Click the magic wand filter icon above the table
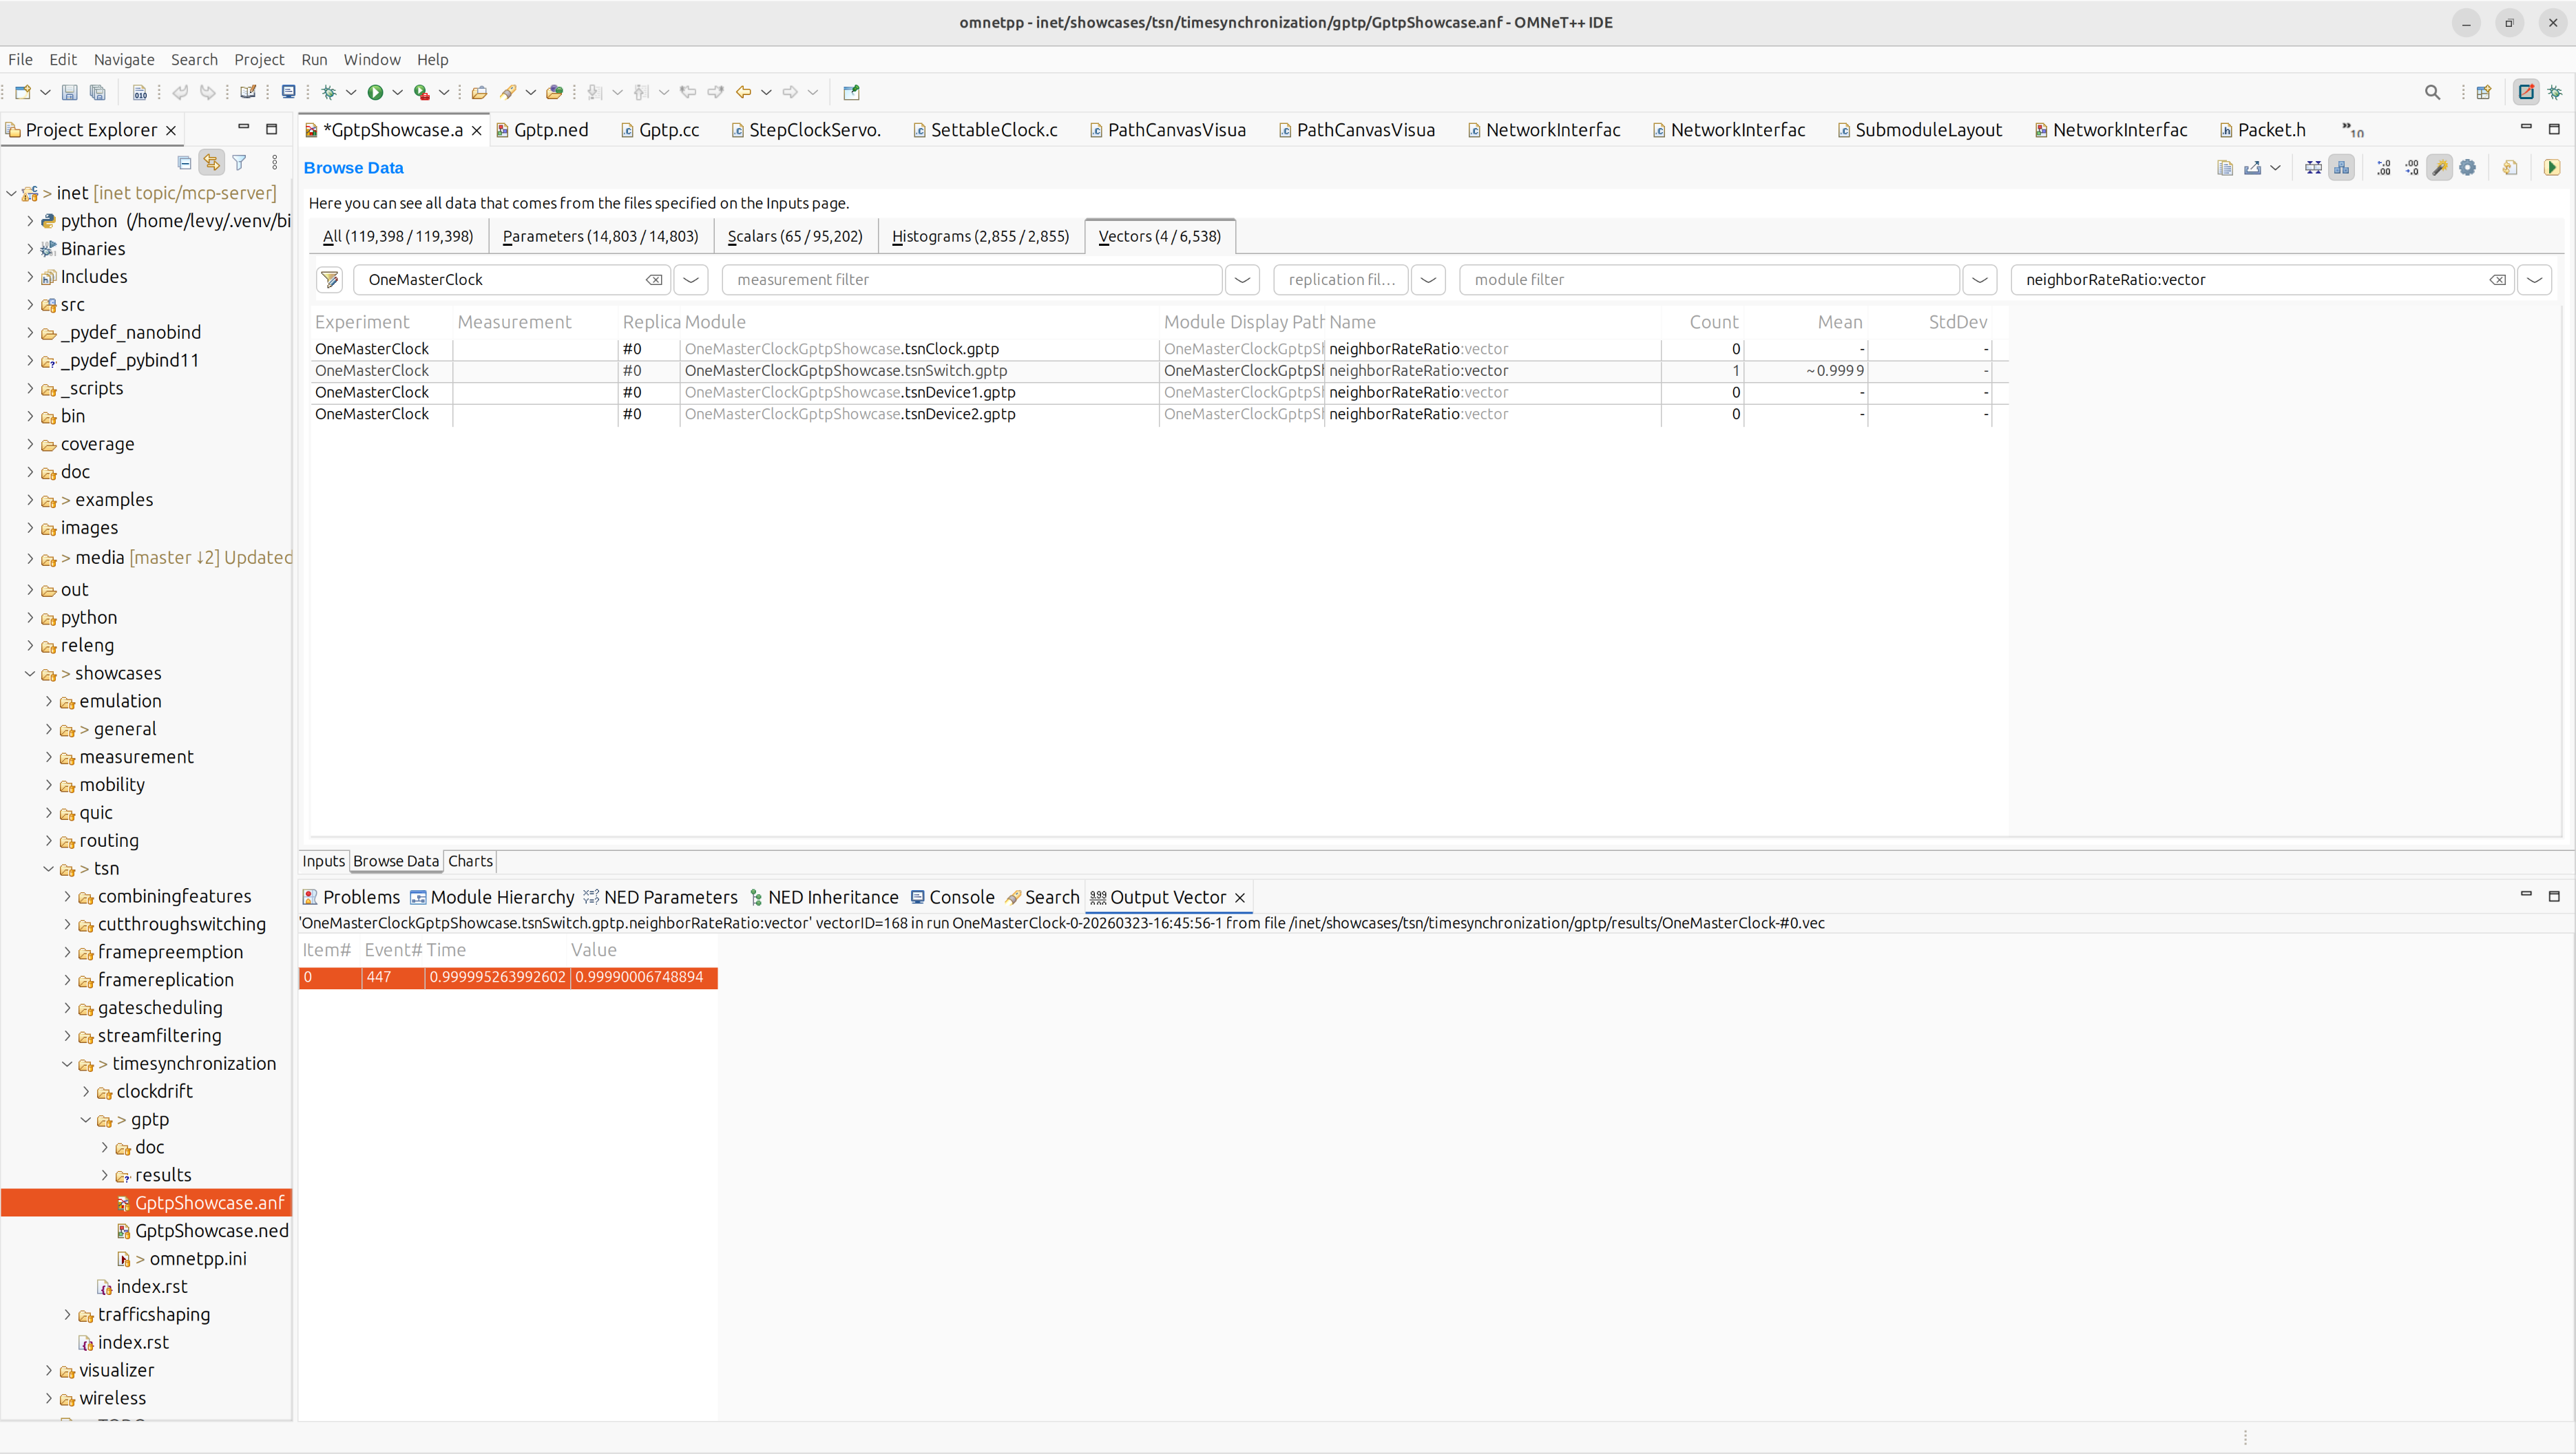This screenshot has width=2576, height=1454. coord(2439,167)
